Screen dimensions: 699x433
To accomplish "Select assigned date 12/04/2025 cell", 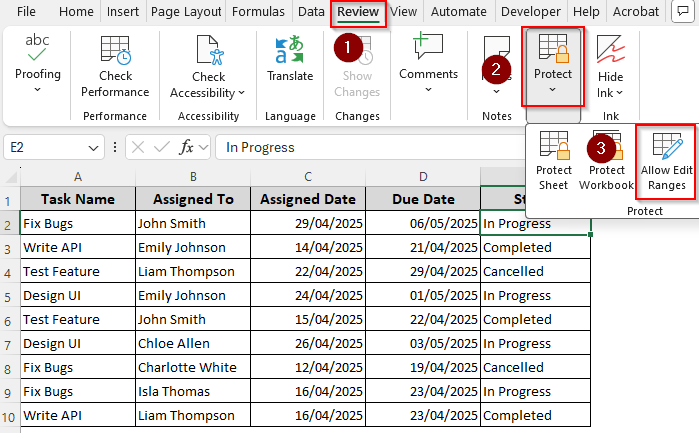I will pos(308,367).
